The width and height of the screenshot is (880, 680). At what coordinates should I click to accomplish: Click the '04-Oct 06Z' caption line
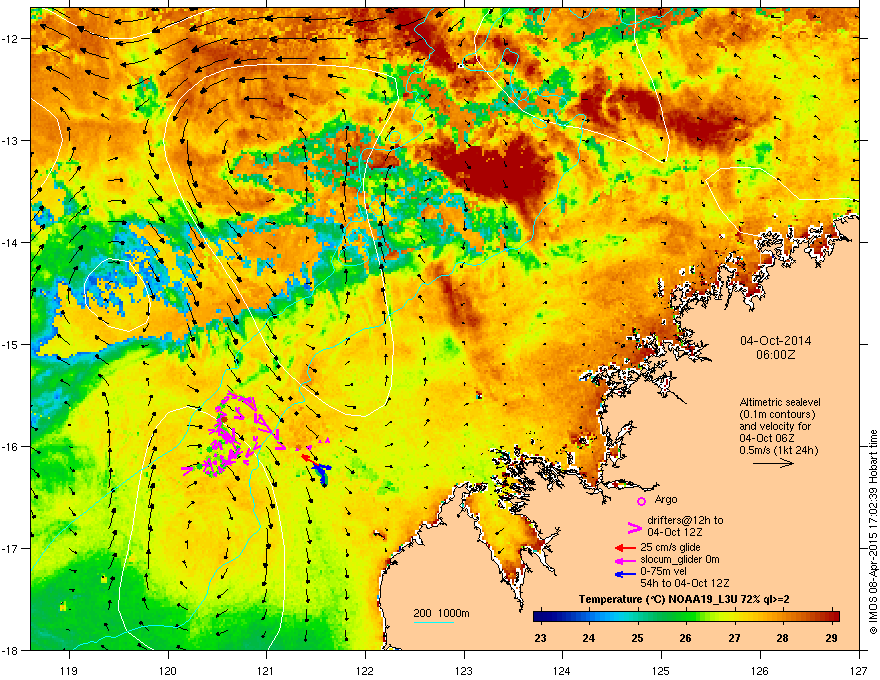[767, 438]
